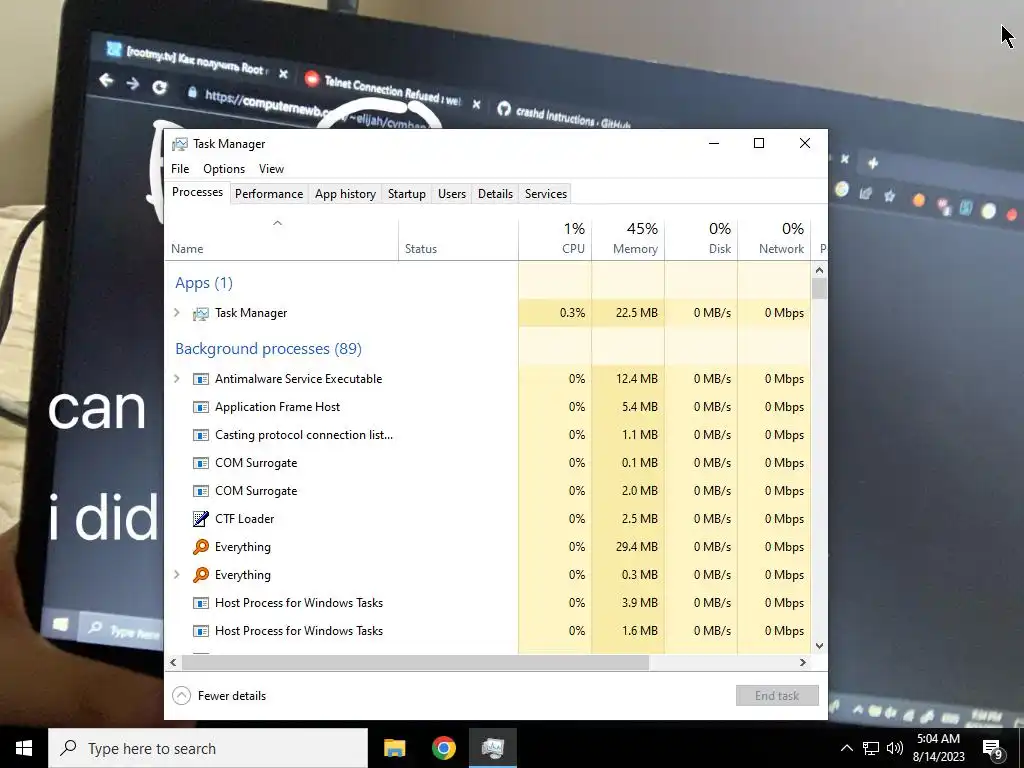Click Task Manager taskbar icon
Screen dimensions: 1024x768
pos(492,748)
